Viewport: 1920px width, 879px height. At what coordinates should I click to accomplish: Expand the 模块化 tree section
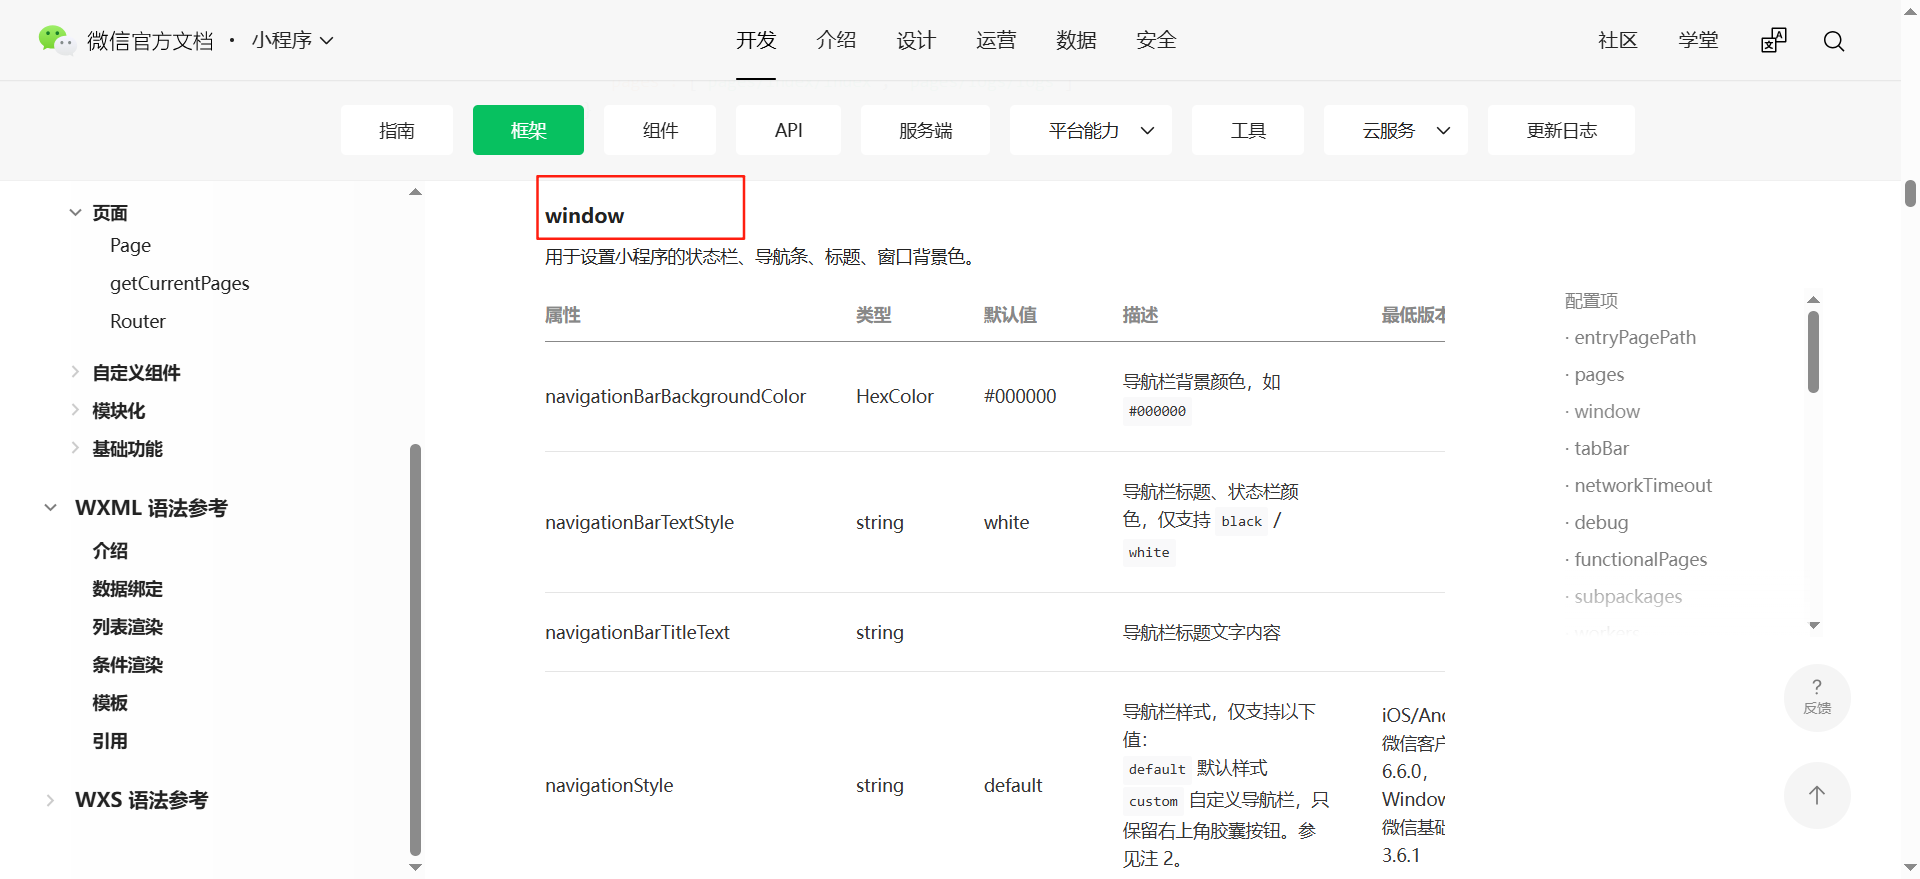point(75,410)
